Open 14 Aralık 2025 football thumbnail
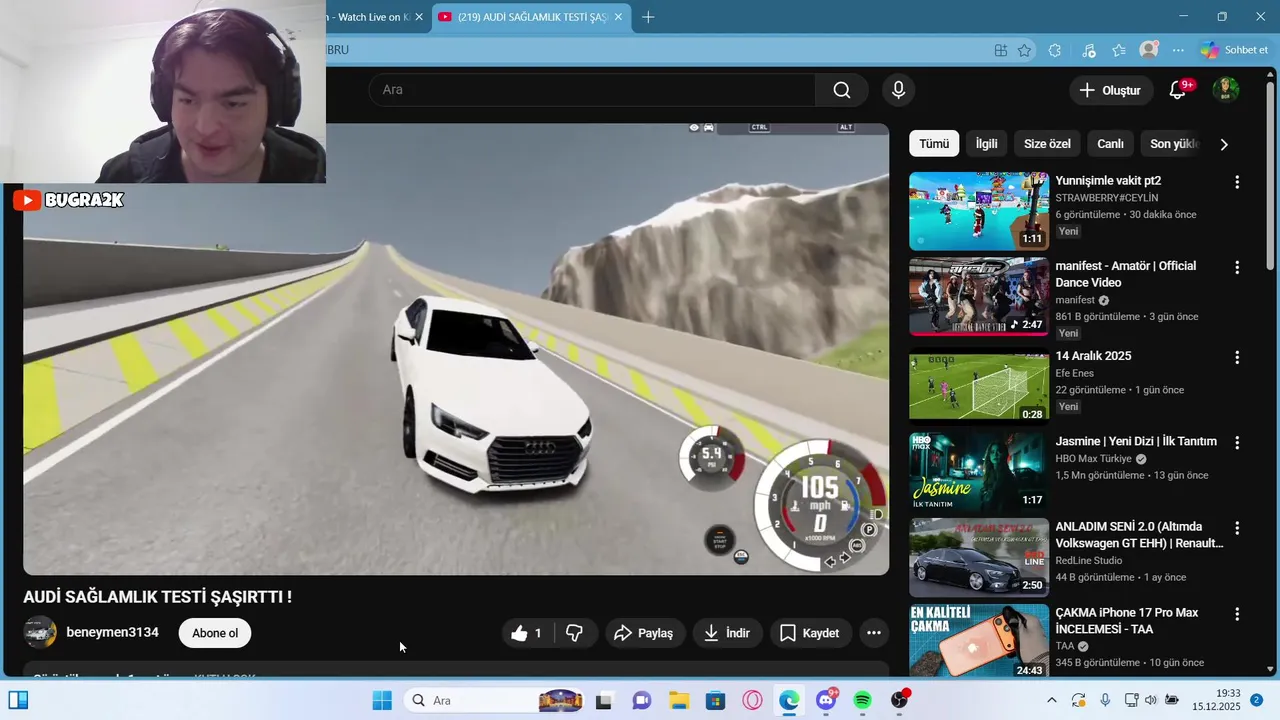The image size is (1280, 720). pyautogui.click(x=979, y=386)
